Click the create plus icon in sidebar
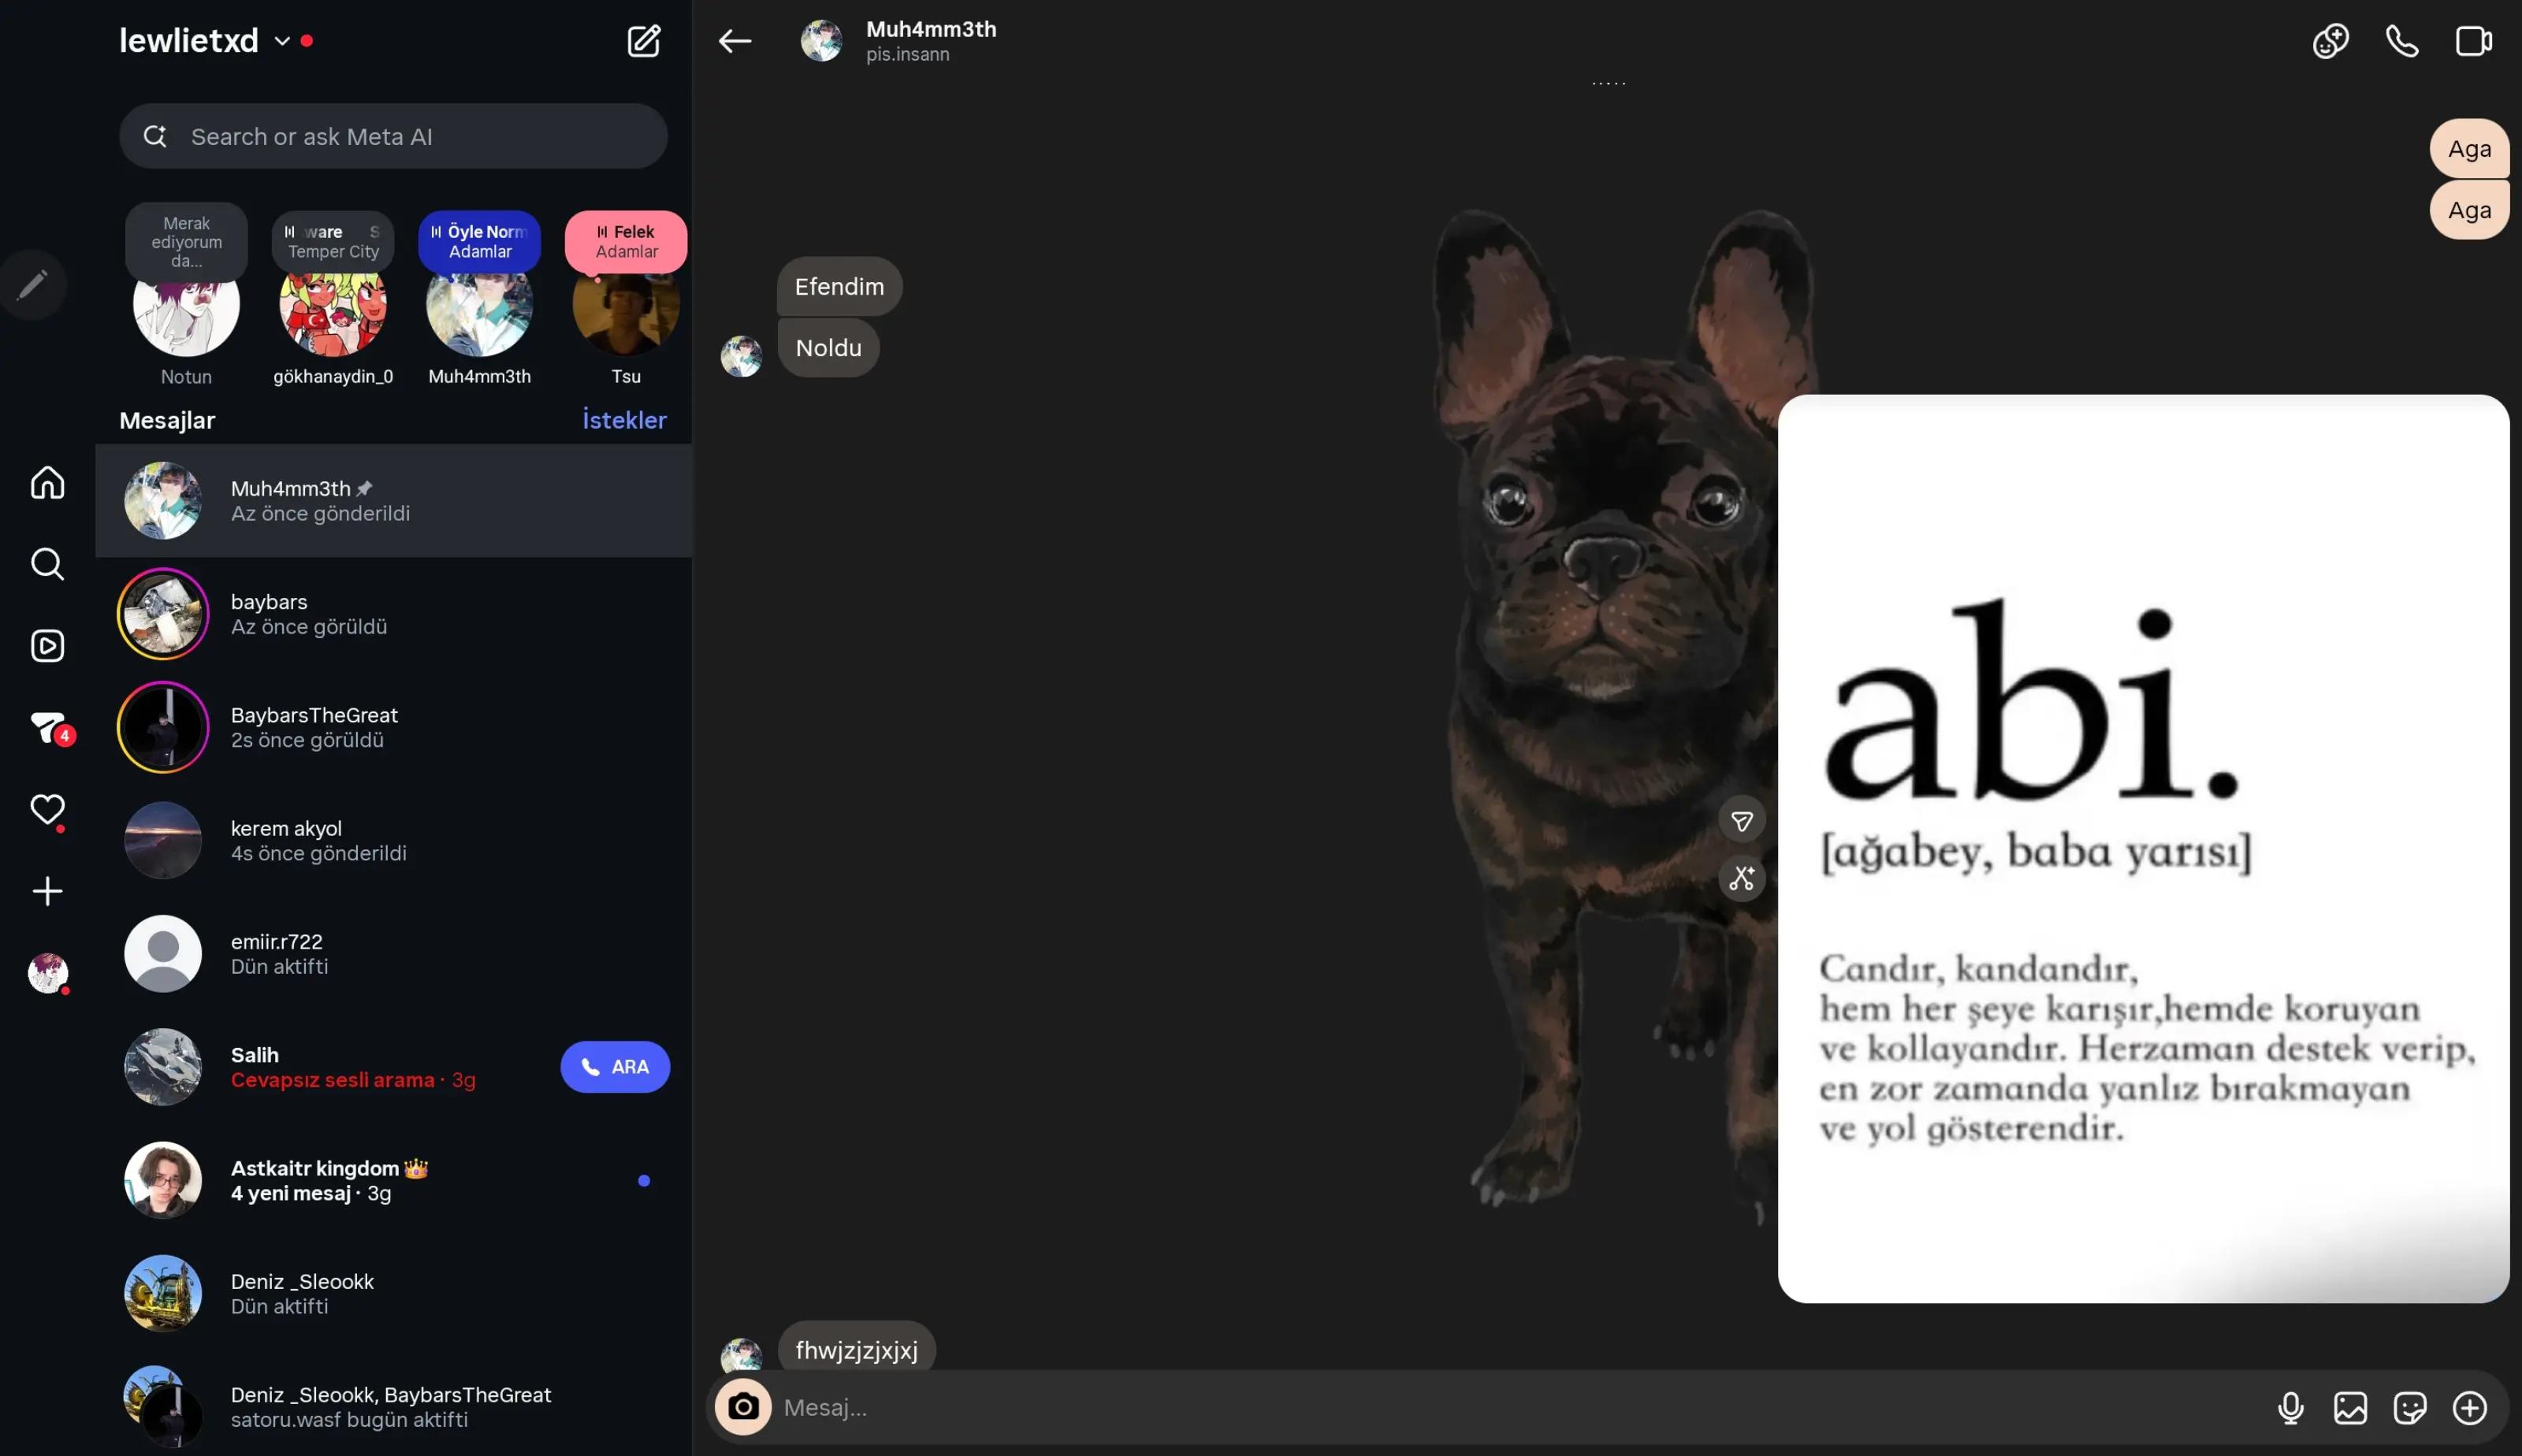This screenshot has width=2522, height=1456. pyautogui.click(x=47, y=891)
